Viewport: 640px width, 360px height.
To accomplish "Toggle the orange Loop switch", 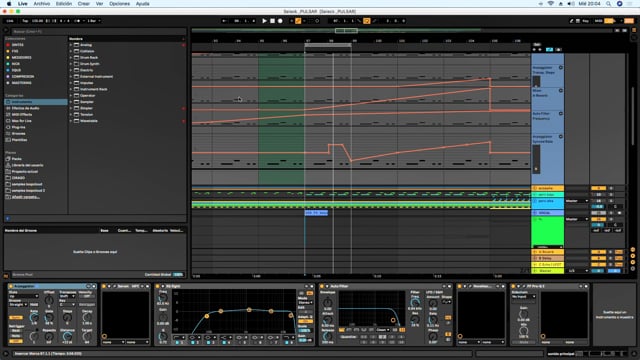I will click(367, 21).
